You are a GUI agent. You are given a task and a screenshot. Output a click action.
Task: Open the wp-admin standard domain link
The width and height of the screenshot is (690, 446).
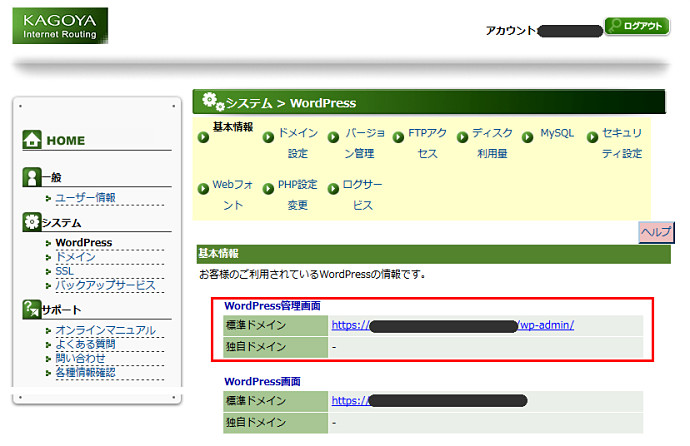[x=452, y=325]
